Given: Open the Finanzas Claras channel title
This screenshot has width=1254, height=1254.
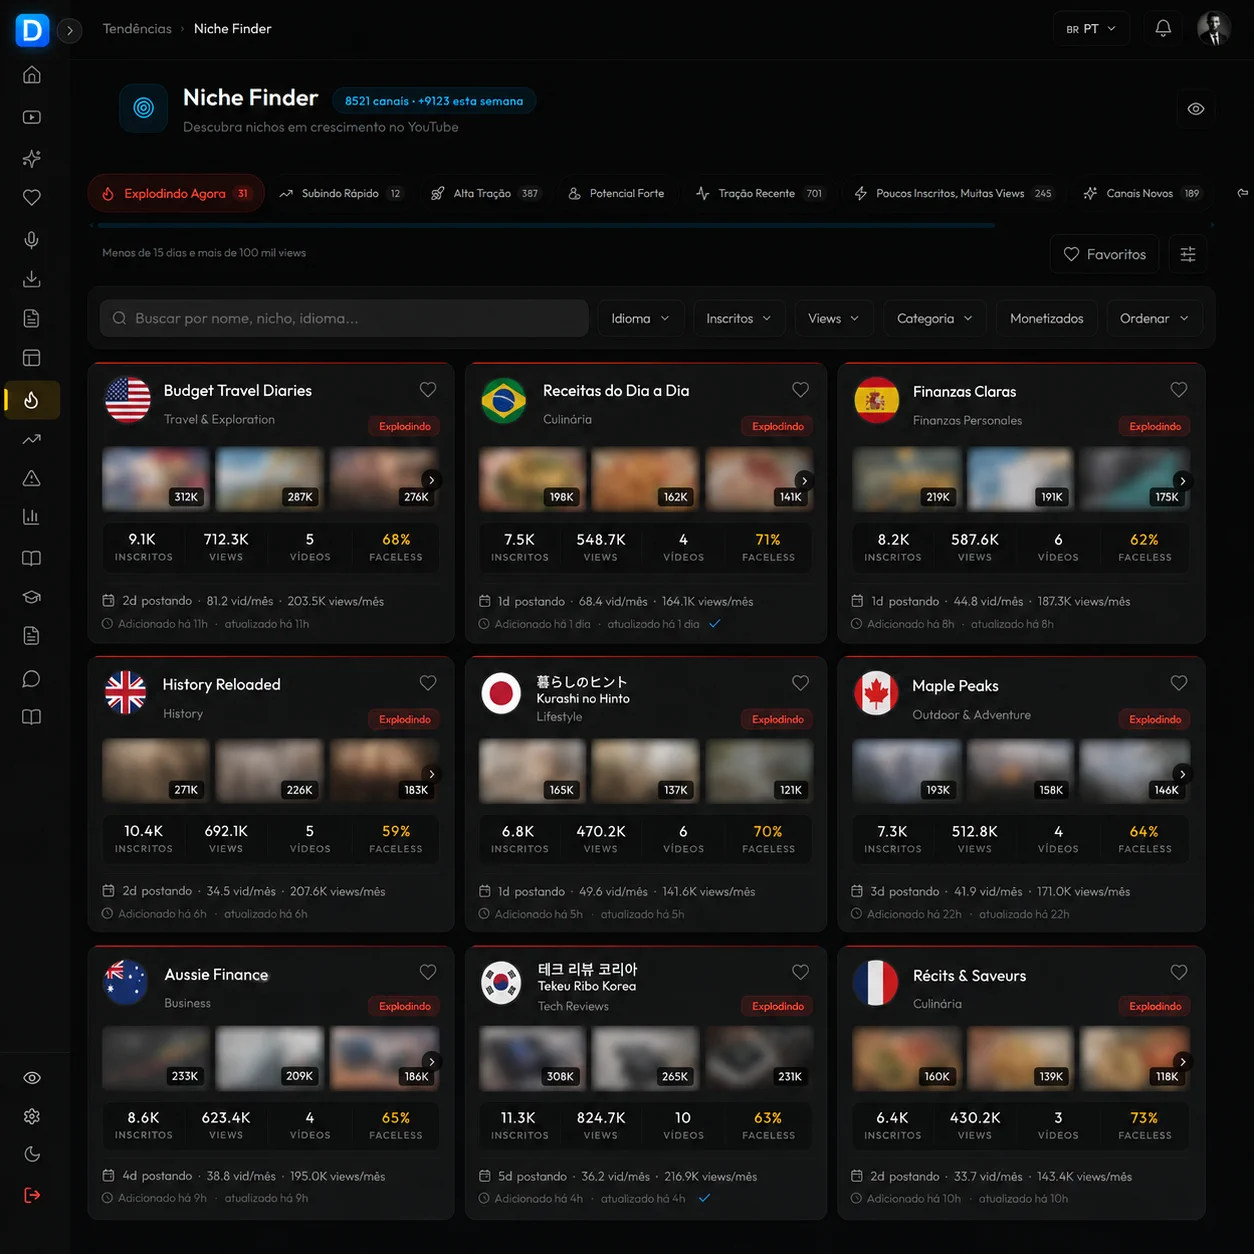Looking at the screenshot, I should (x=964, y=391).
